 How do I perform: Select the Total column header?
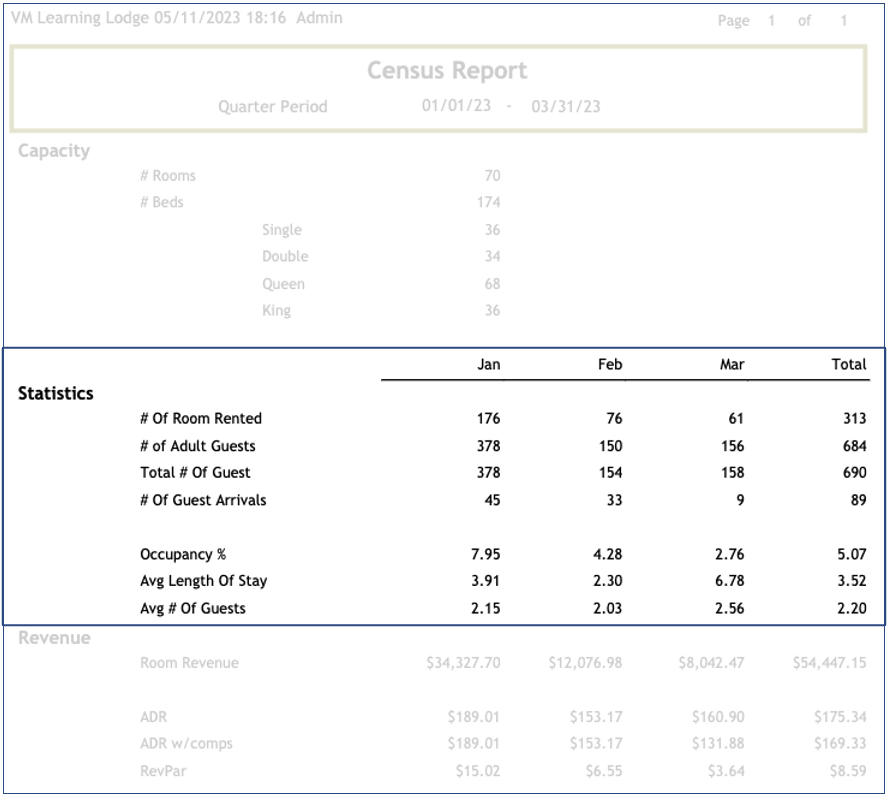849,364
